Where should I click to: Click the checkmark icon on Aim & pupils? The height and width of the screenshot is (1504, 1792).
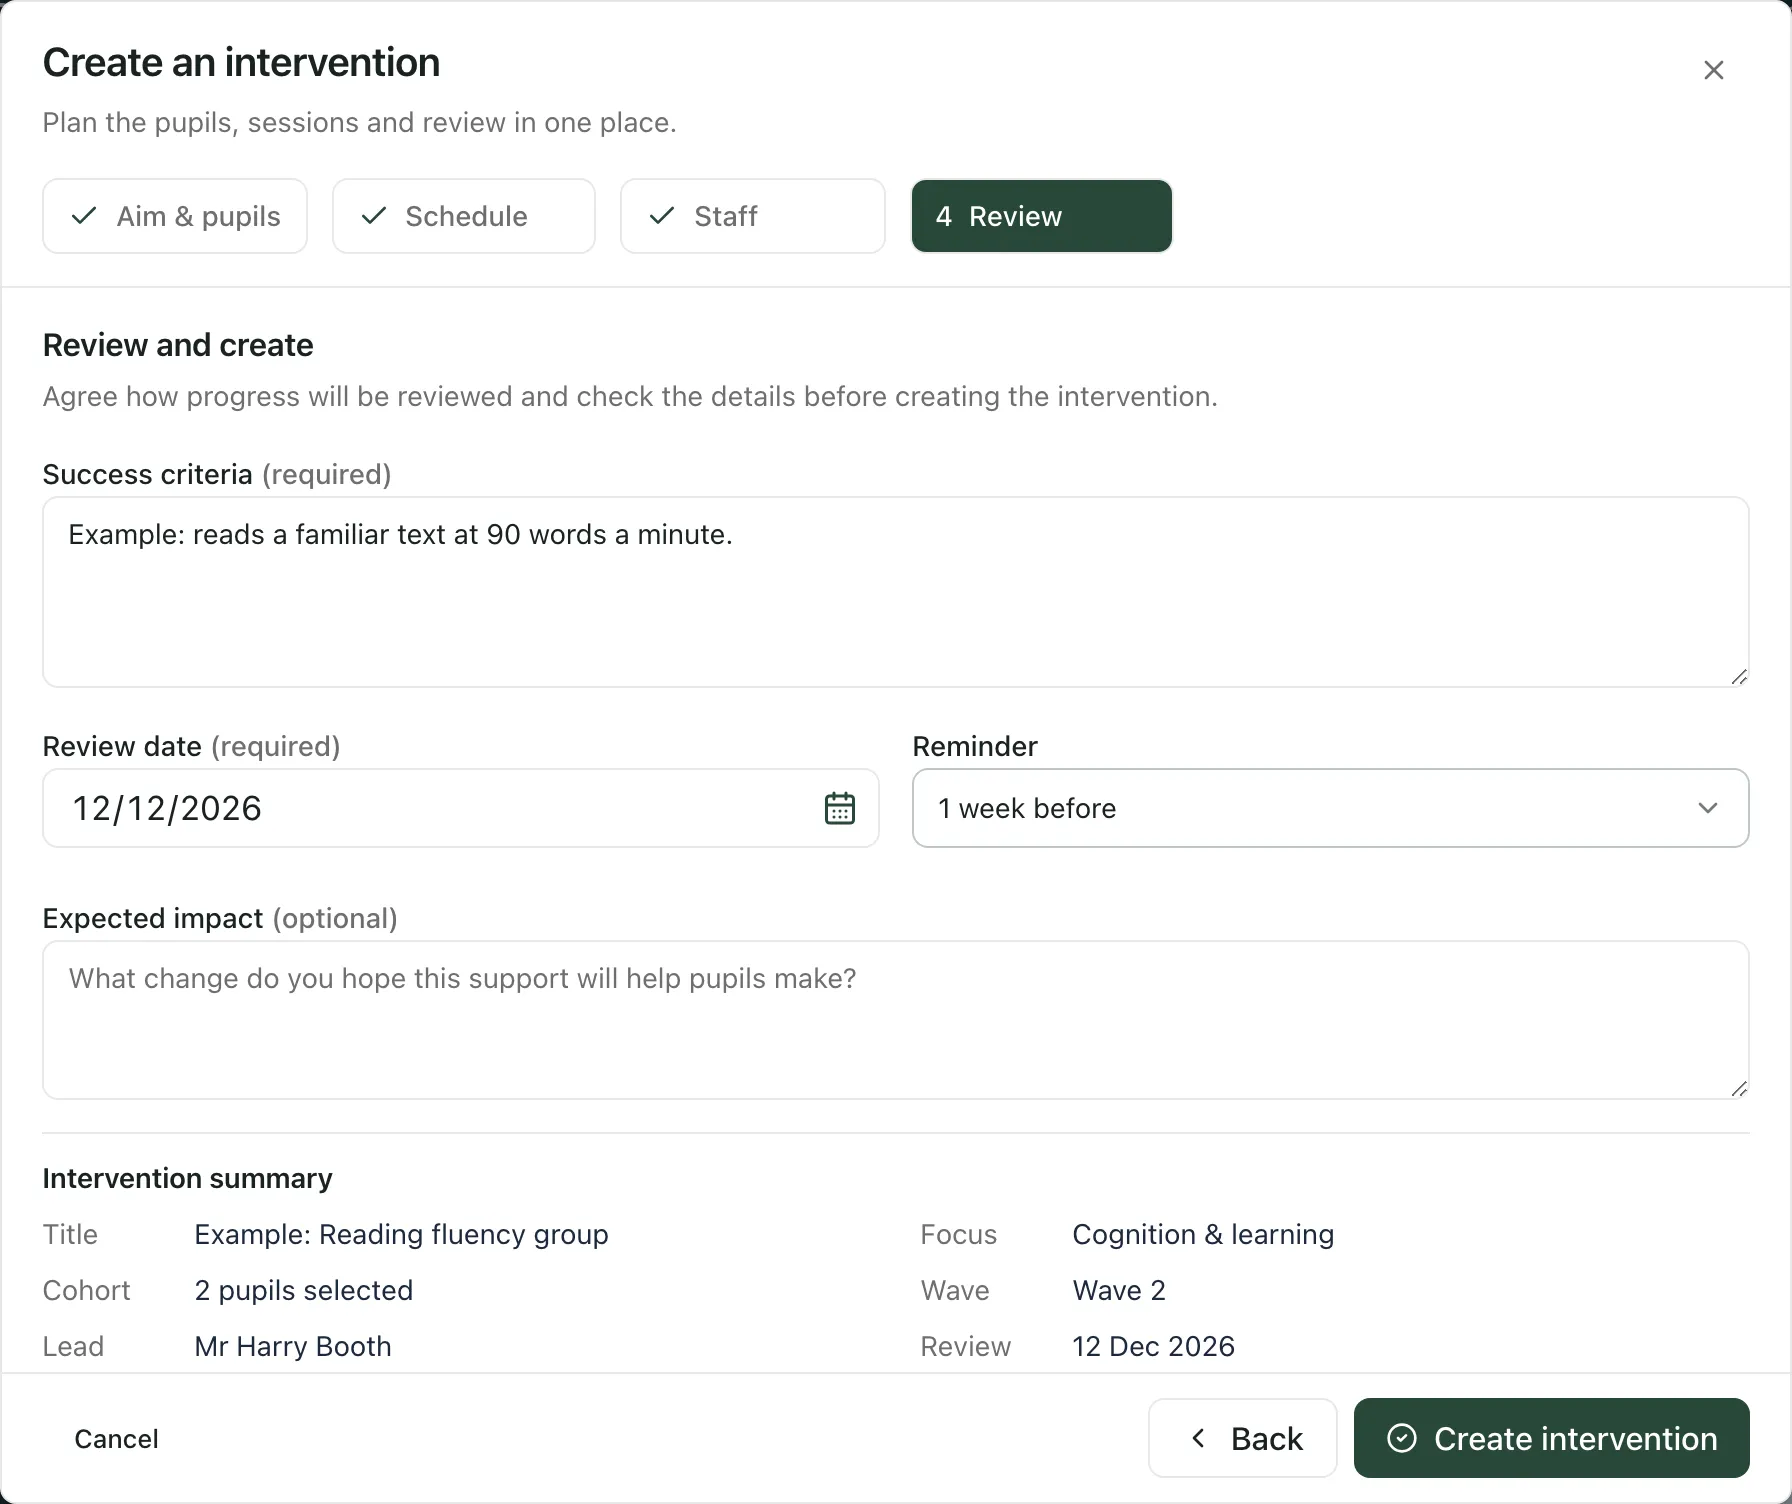[84, 216]
